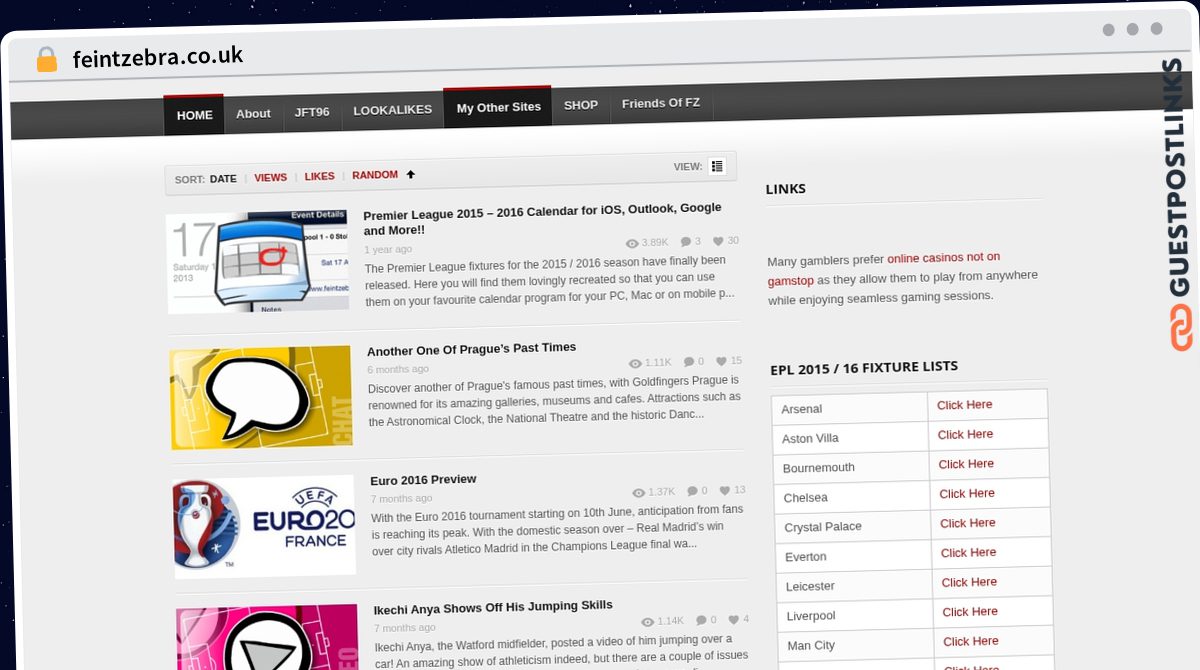Toggle the list view icon
Viewport: 1200px width, 670px height.
pos(717,166)
